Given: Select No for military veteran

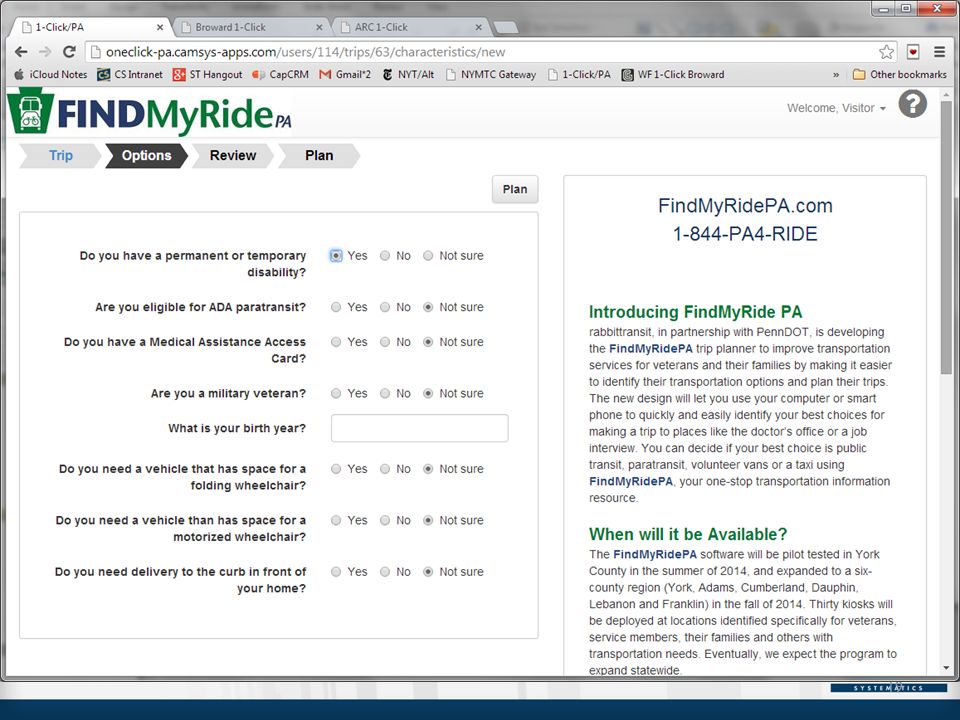Looking at the screenshot, I should tap(384, 394).
